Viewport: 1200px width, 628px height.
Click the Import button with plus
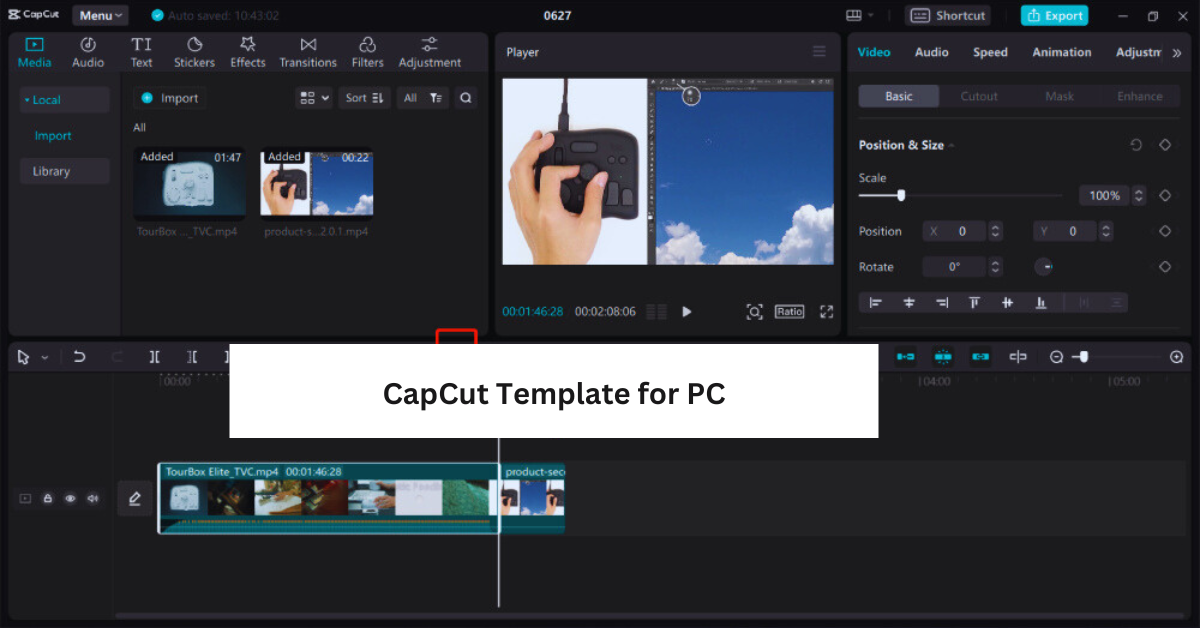click(x=171, y=98)
